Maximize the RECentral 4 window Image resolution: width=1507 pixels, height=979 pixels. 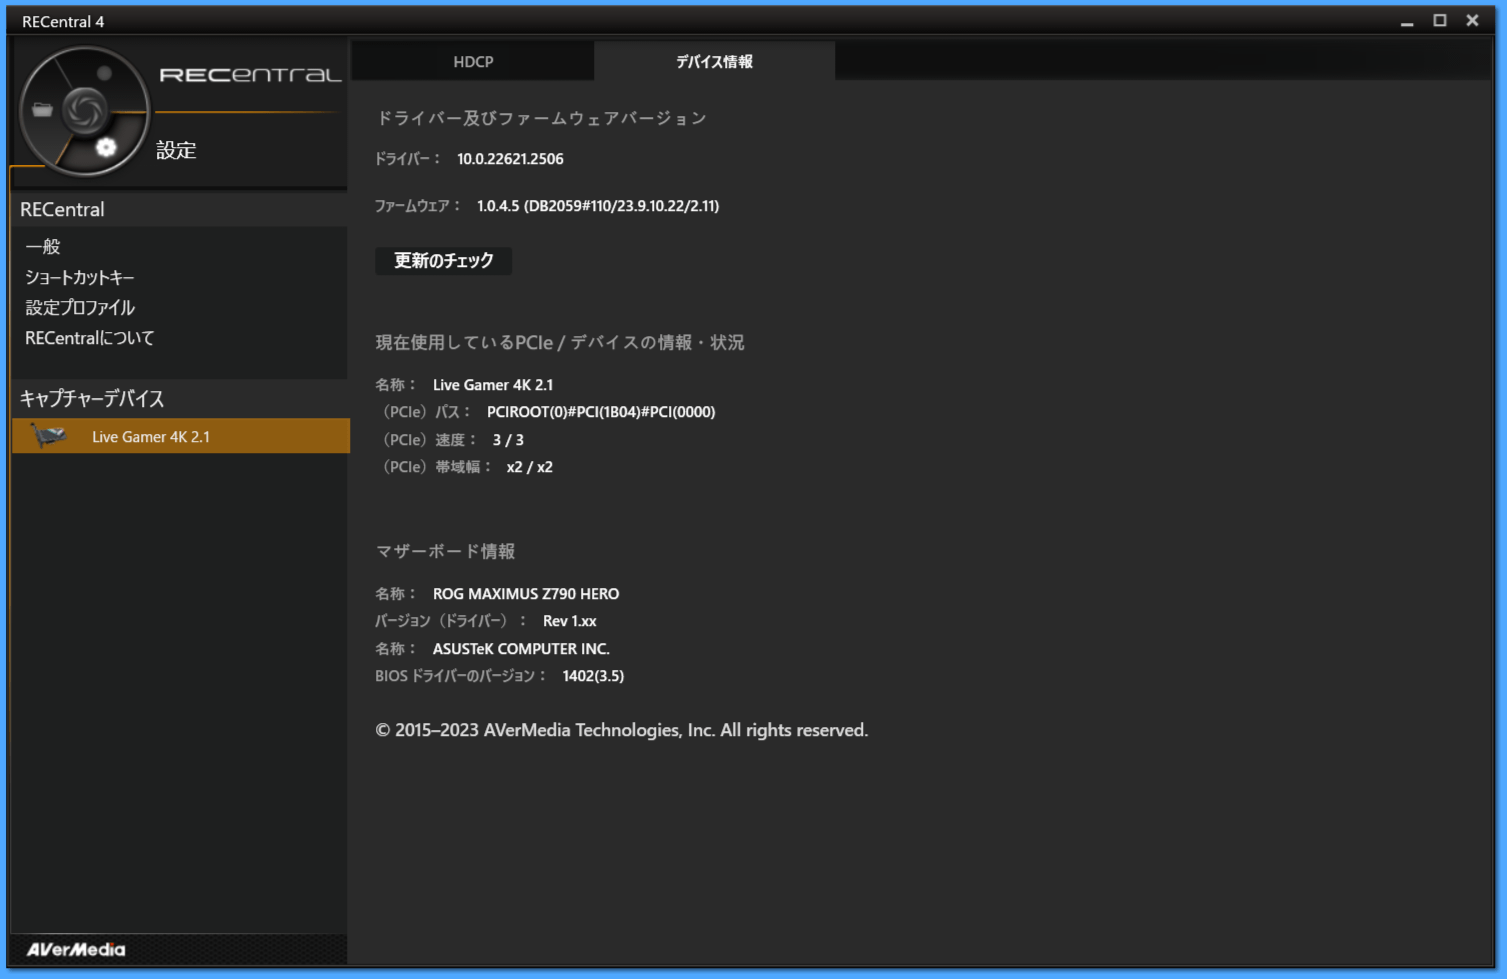click(1440, 21)
